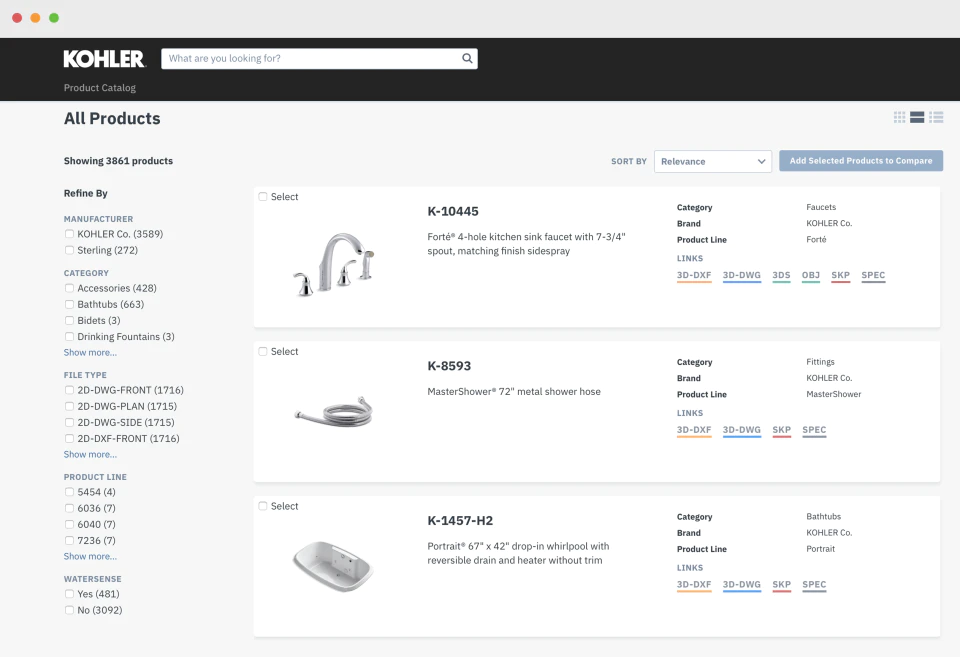Check the Bathtubs category filter
Screen dimensions: 960x657
point(69,304)
